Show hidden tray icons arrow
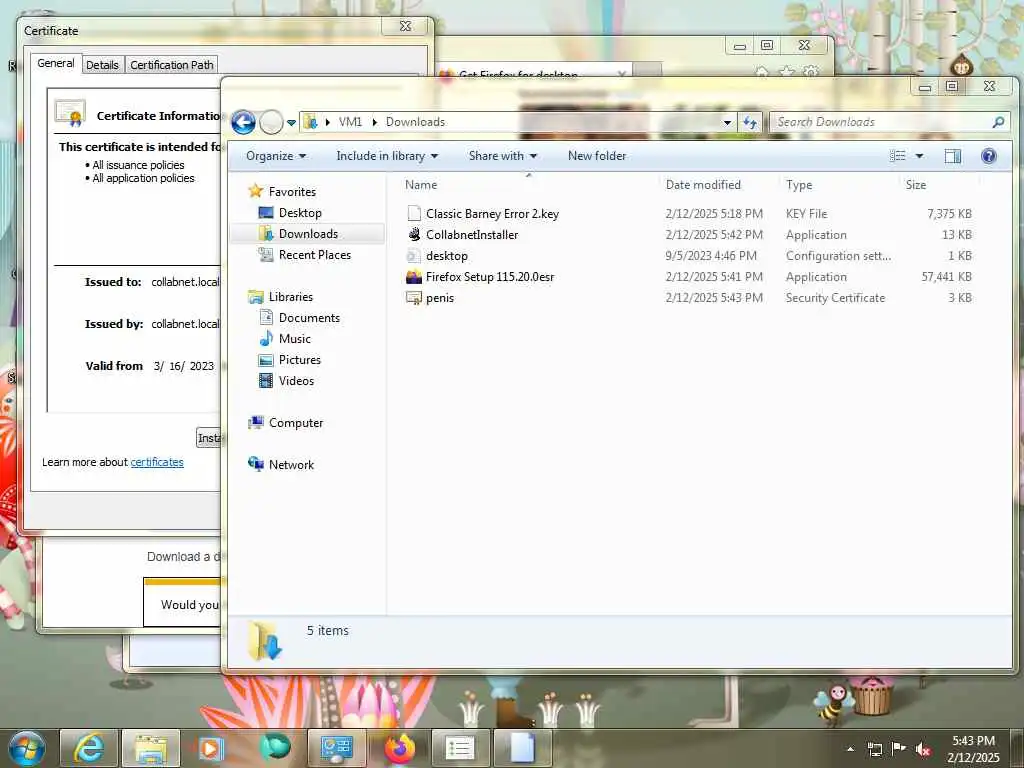Viewport: 1024px width, 768px height. (x=850, y=749)
